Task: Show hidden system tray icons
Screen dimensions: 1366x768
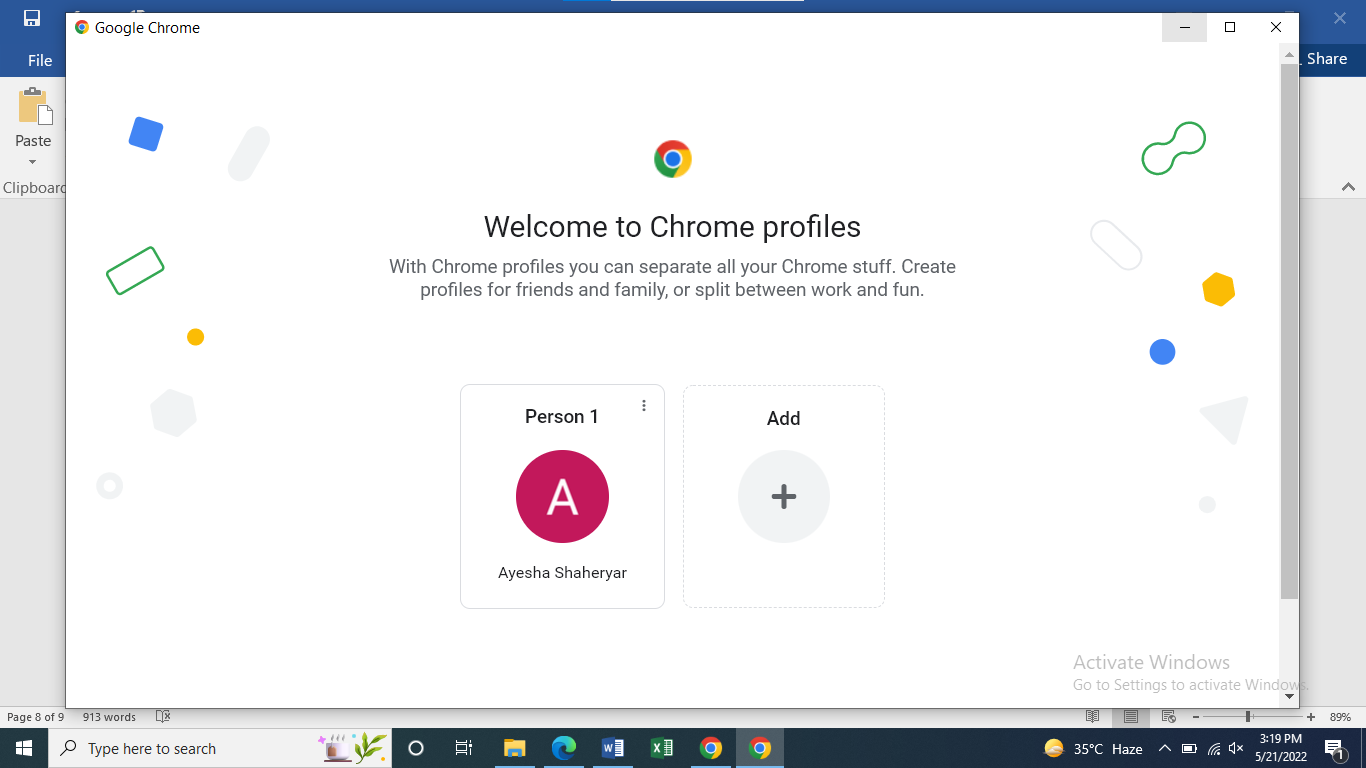Action: [1164, 748]
